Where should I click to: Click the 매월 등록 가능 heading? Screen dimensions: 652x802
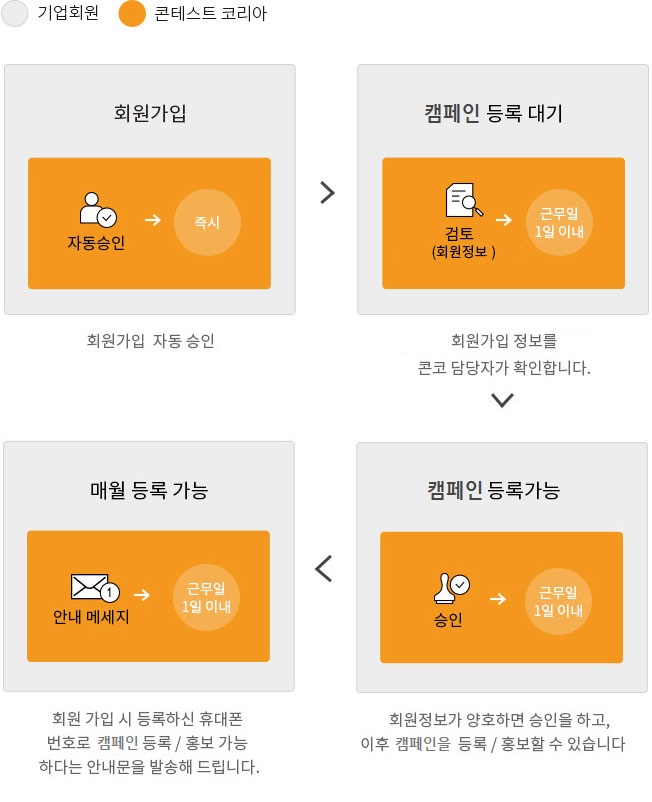pyautogui.click(x=149, y=490)
